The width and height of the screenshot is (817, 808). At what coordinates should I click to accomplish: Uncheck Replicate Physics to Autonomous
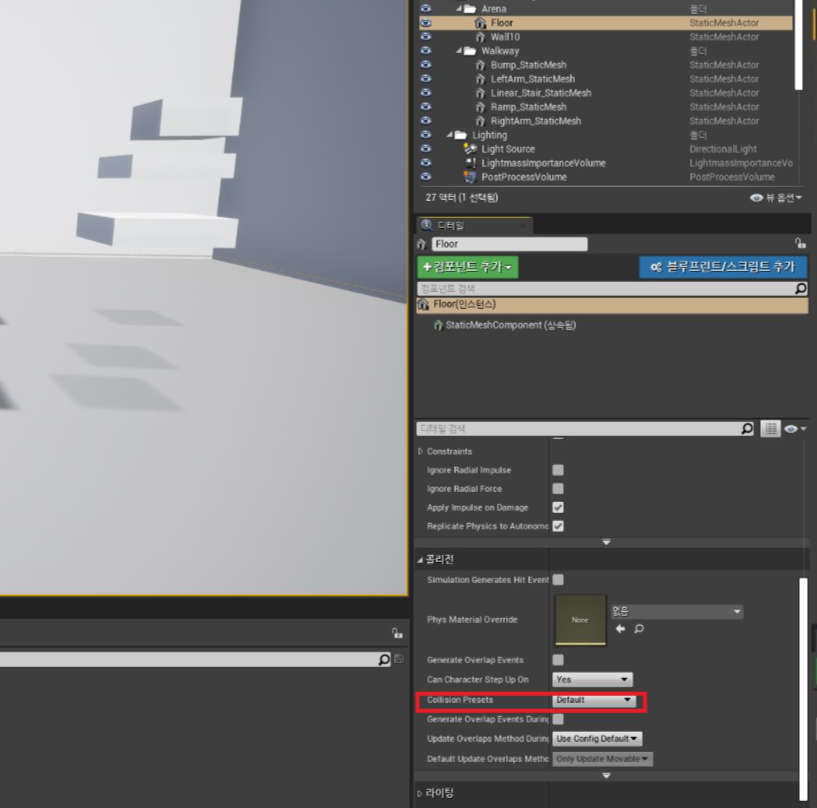point(558,526)
